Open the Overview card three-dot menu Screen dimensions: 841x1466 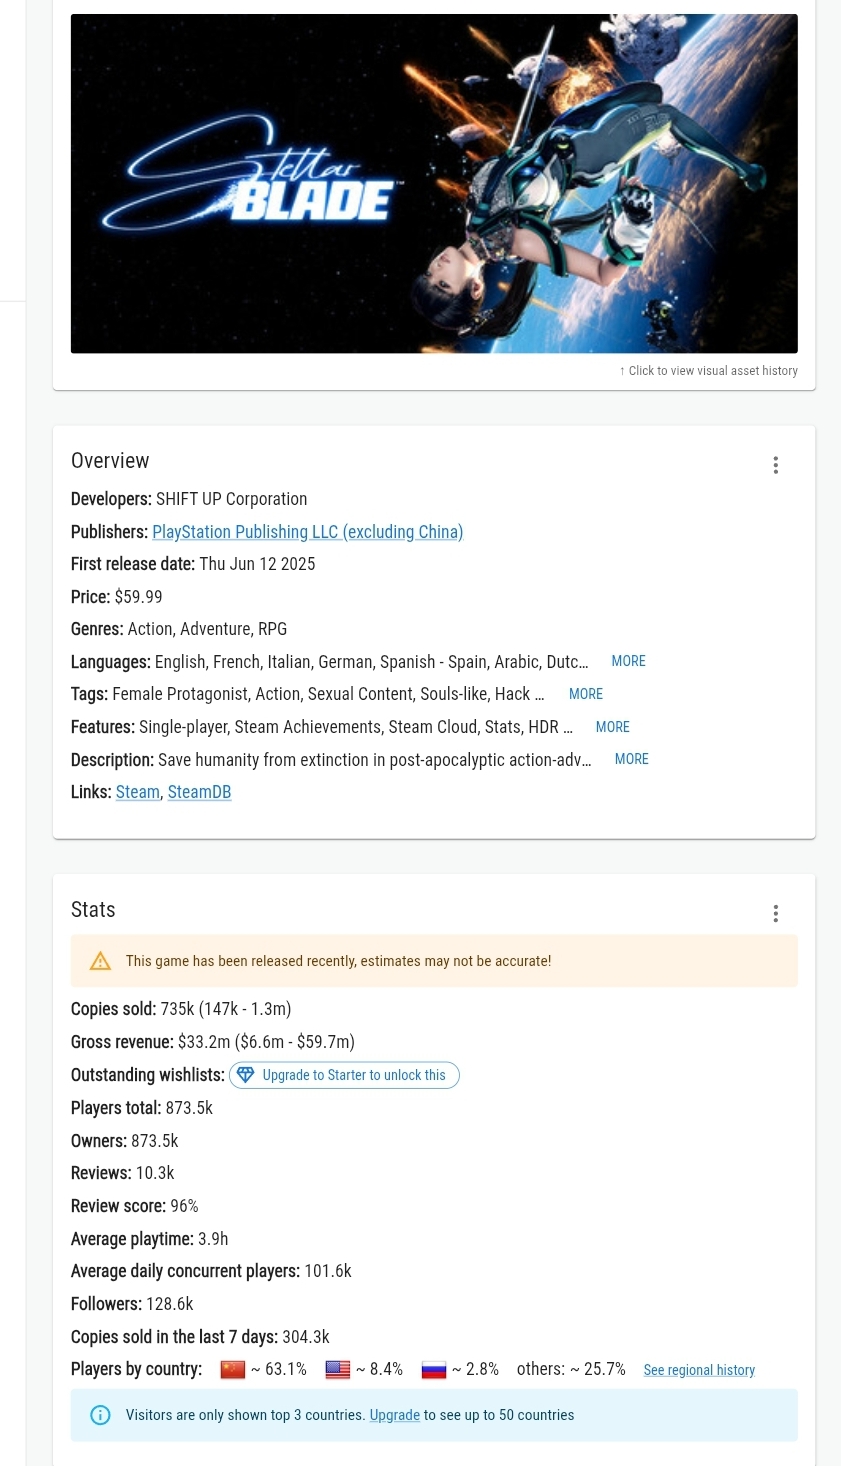(775, 465)
